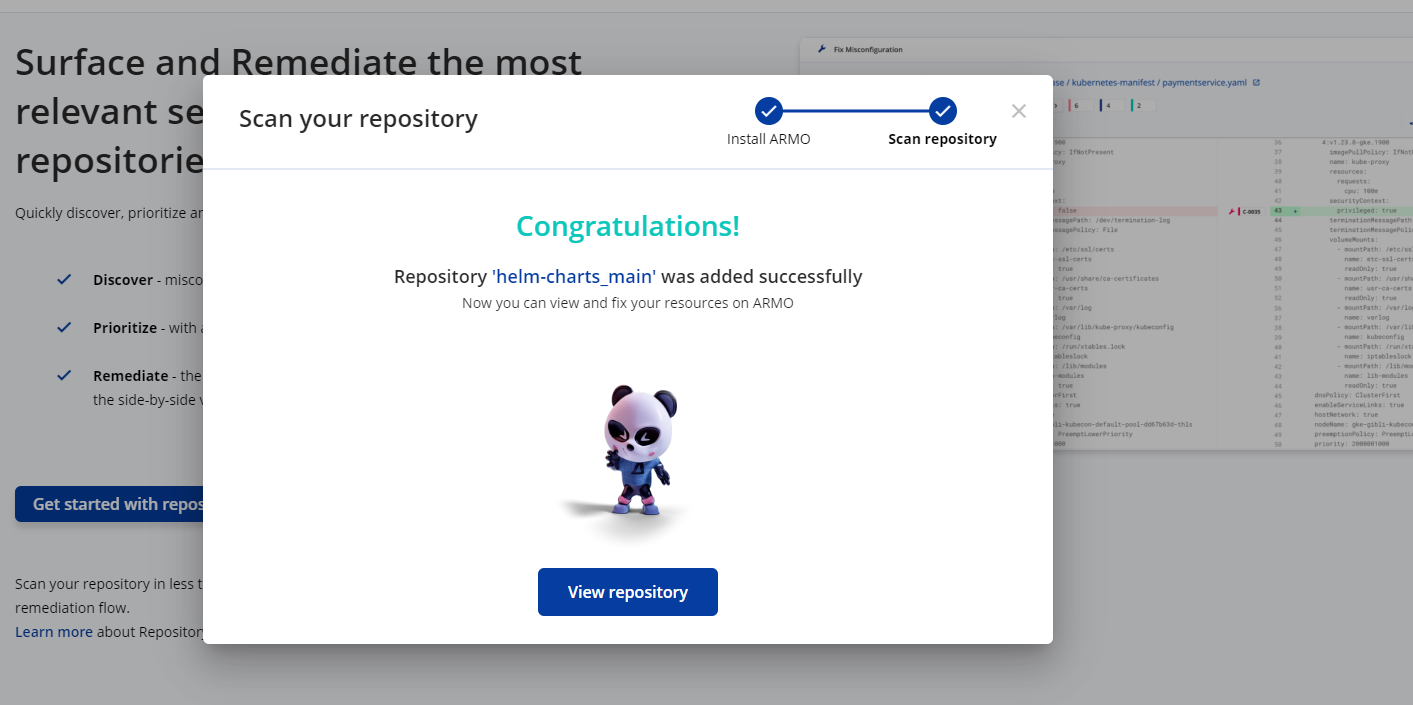Click the Fix Misconfiguration screenshot preview
The width and height of the screenshot is (1413, 705).
1231,245
